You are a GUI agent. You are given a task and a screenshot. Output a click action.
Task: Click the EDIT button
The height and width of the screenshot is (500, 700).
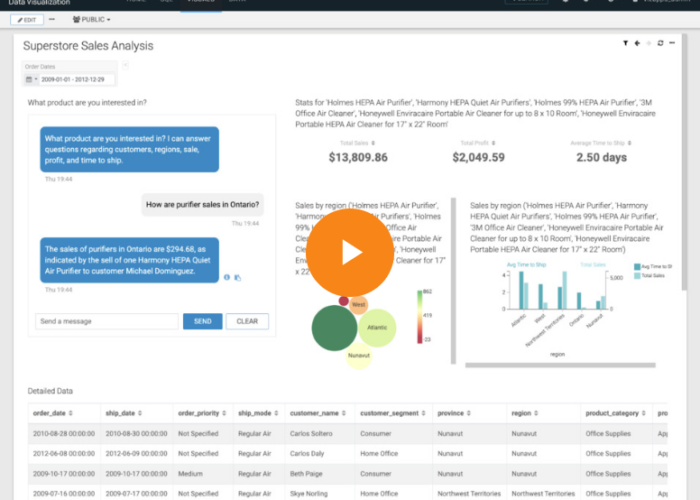click(27, 20)
